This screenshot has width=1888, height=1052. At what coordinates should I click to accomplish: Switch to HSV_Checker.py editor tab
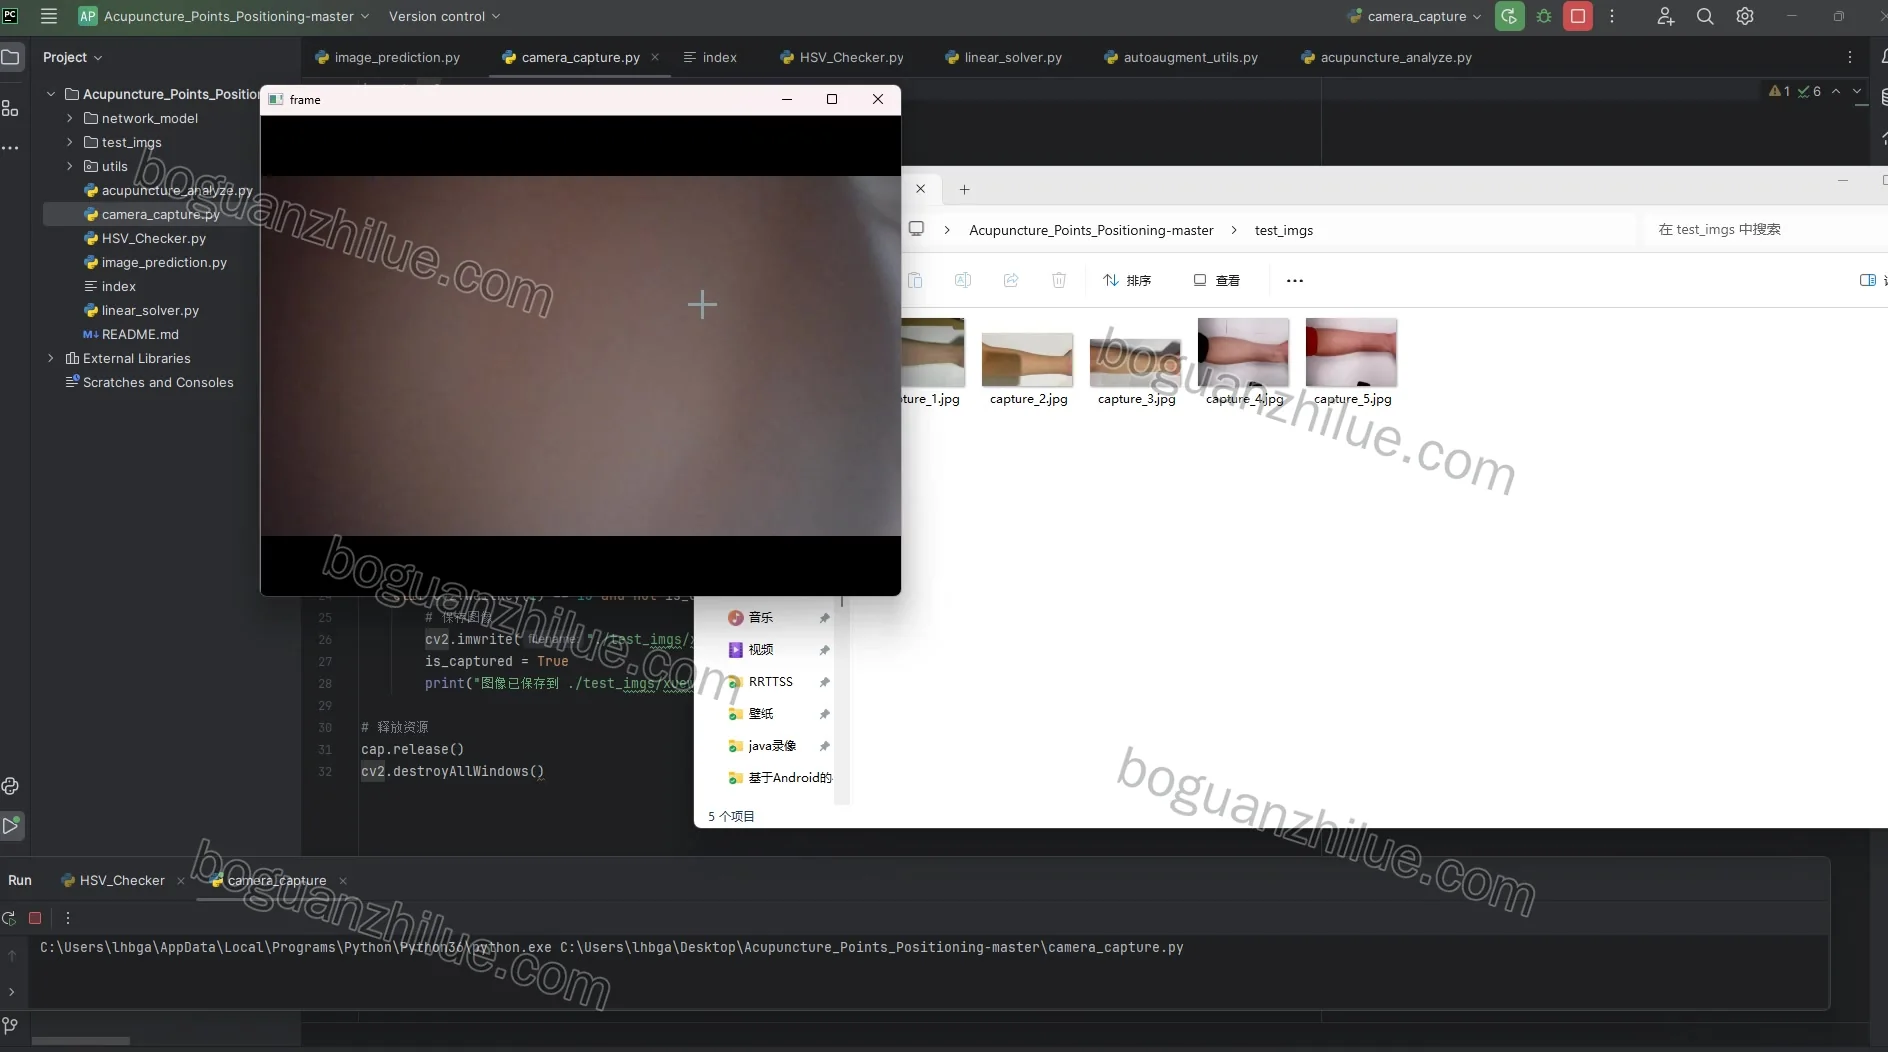pyautogui.click(x=842, y=57)
